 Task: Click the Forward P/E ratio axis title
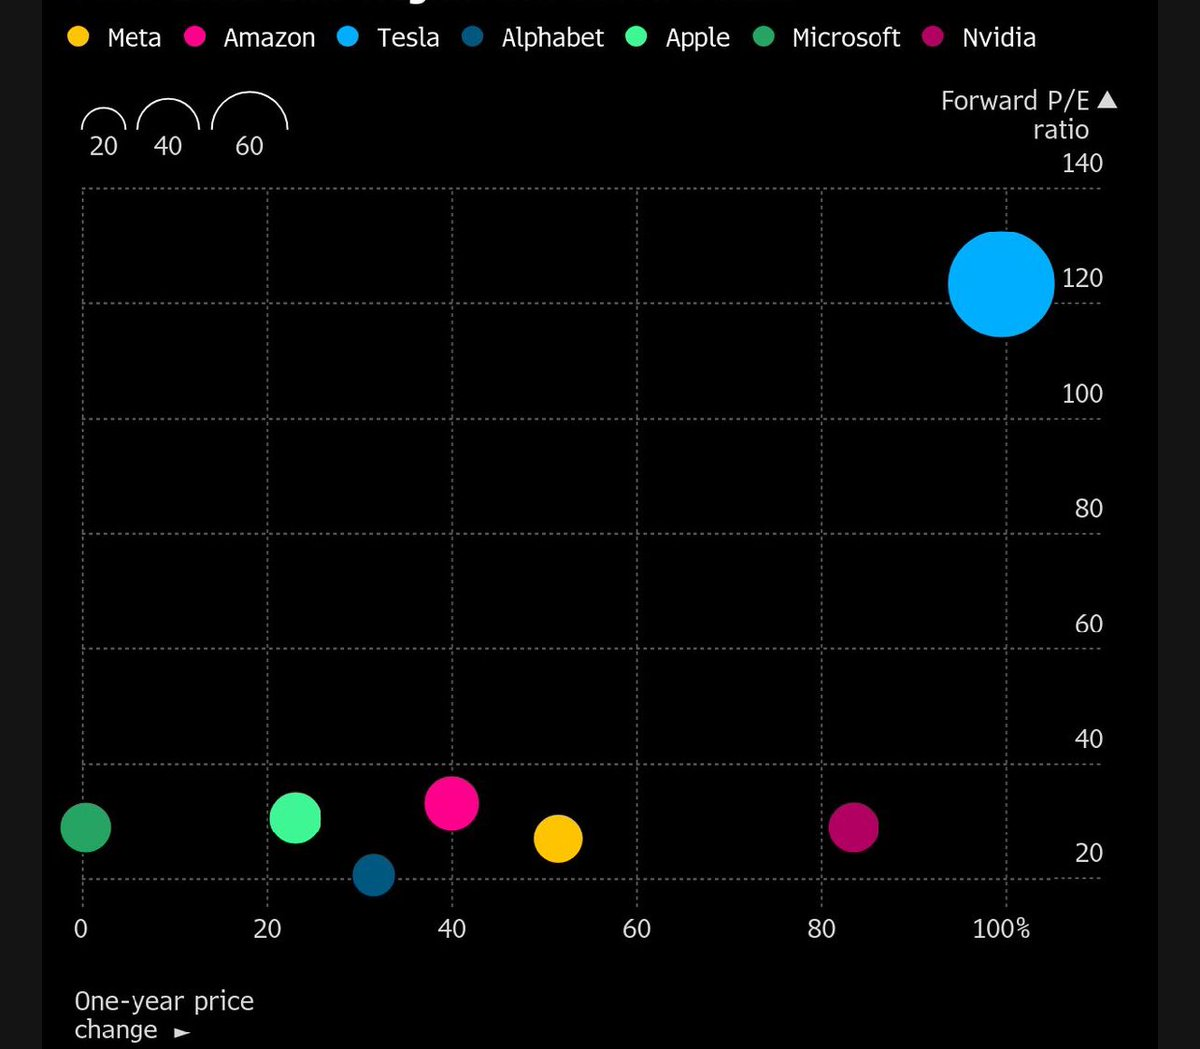click(x=1015, y=115)
